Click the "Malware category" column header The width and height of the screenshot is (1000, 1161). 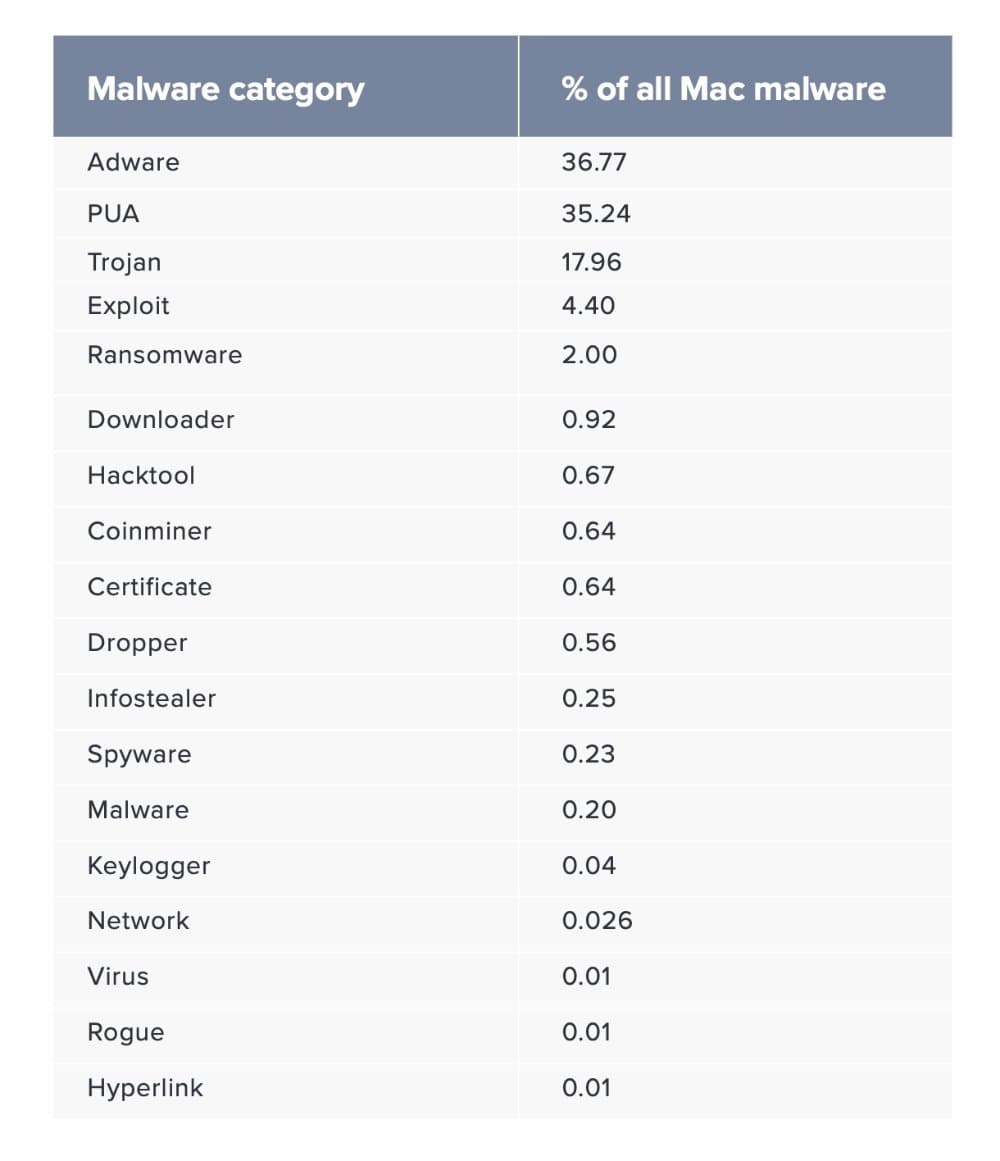[226, 89]
